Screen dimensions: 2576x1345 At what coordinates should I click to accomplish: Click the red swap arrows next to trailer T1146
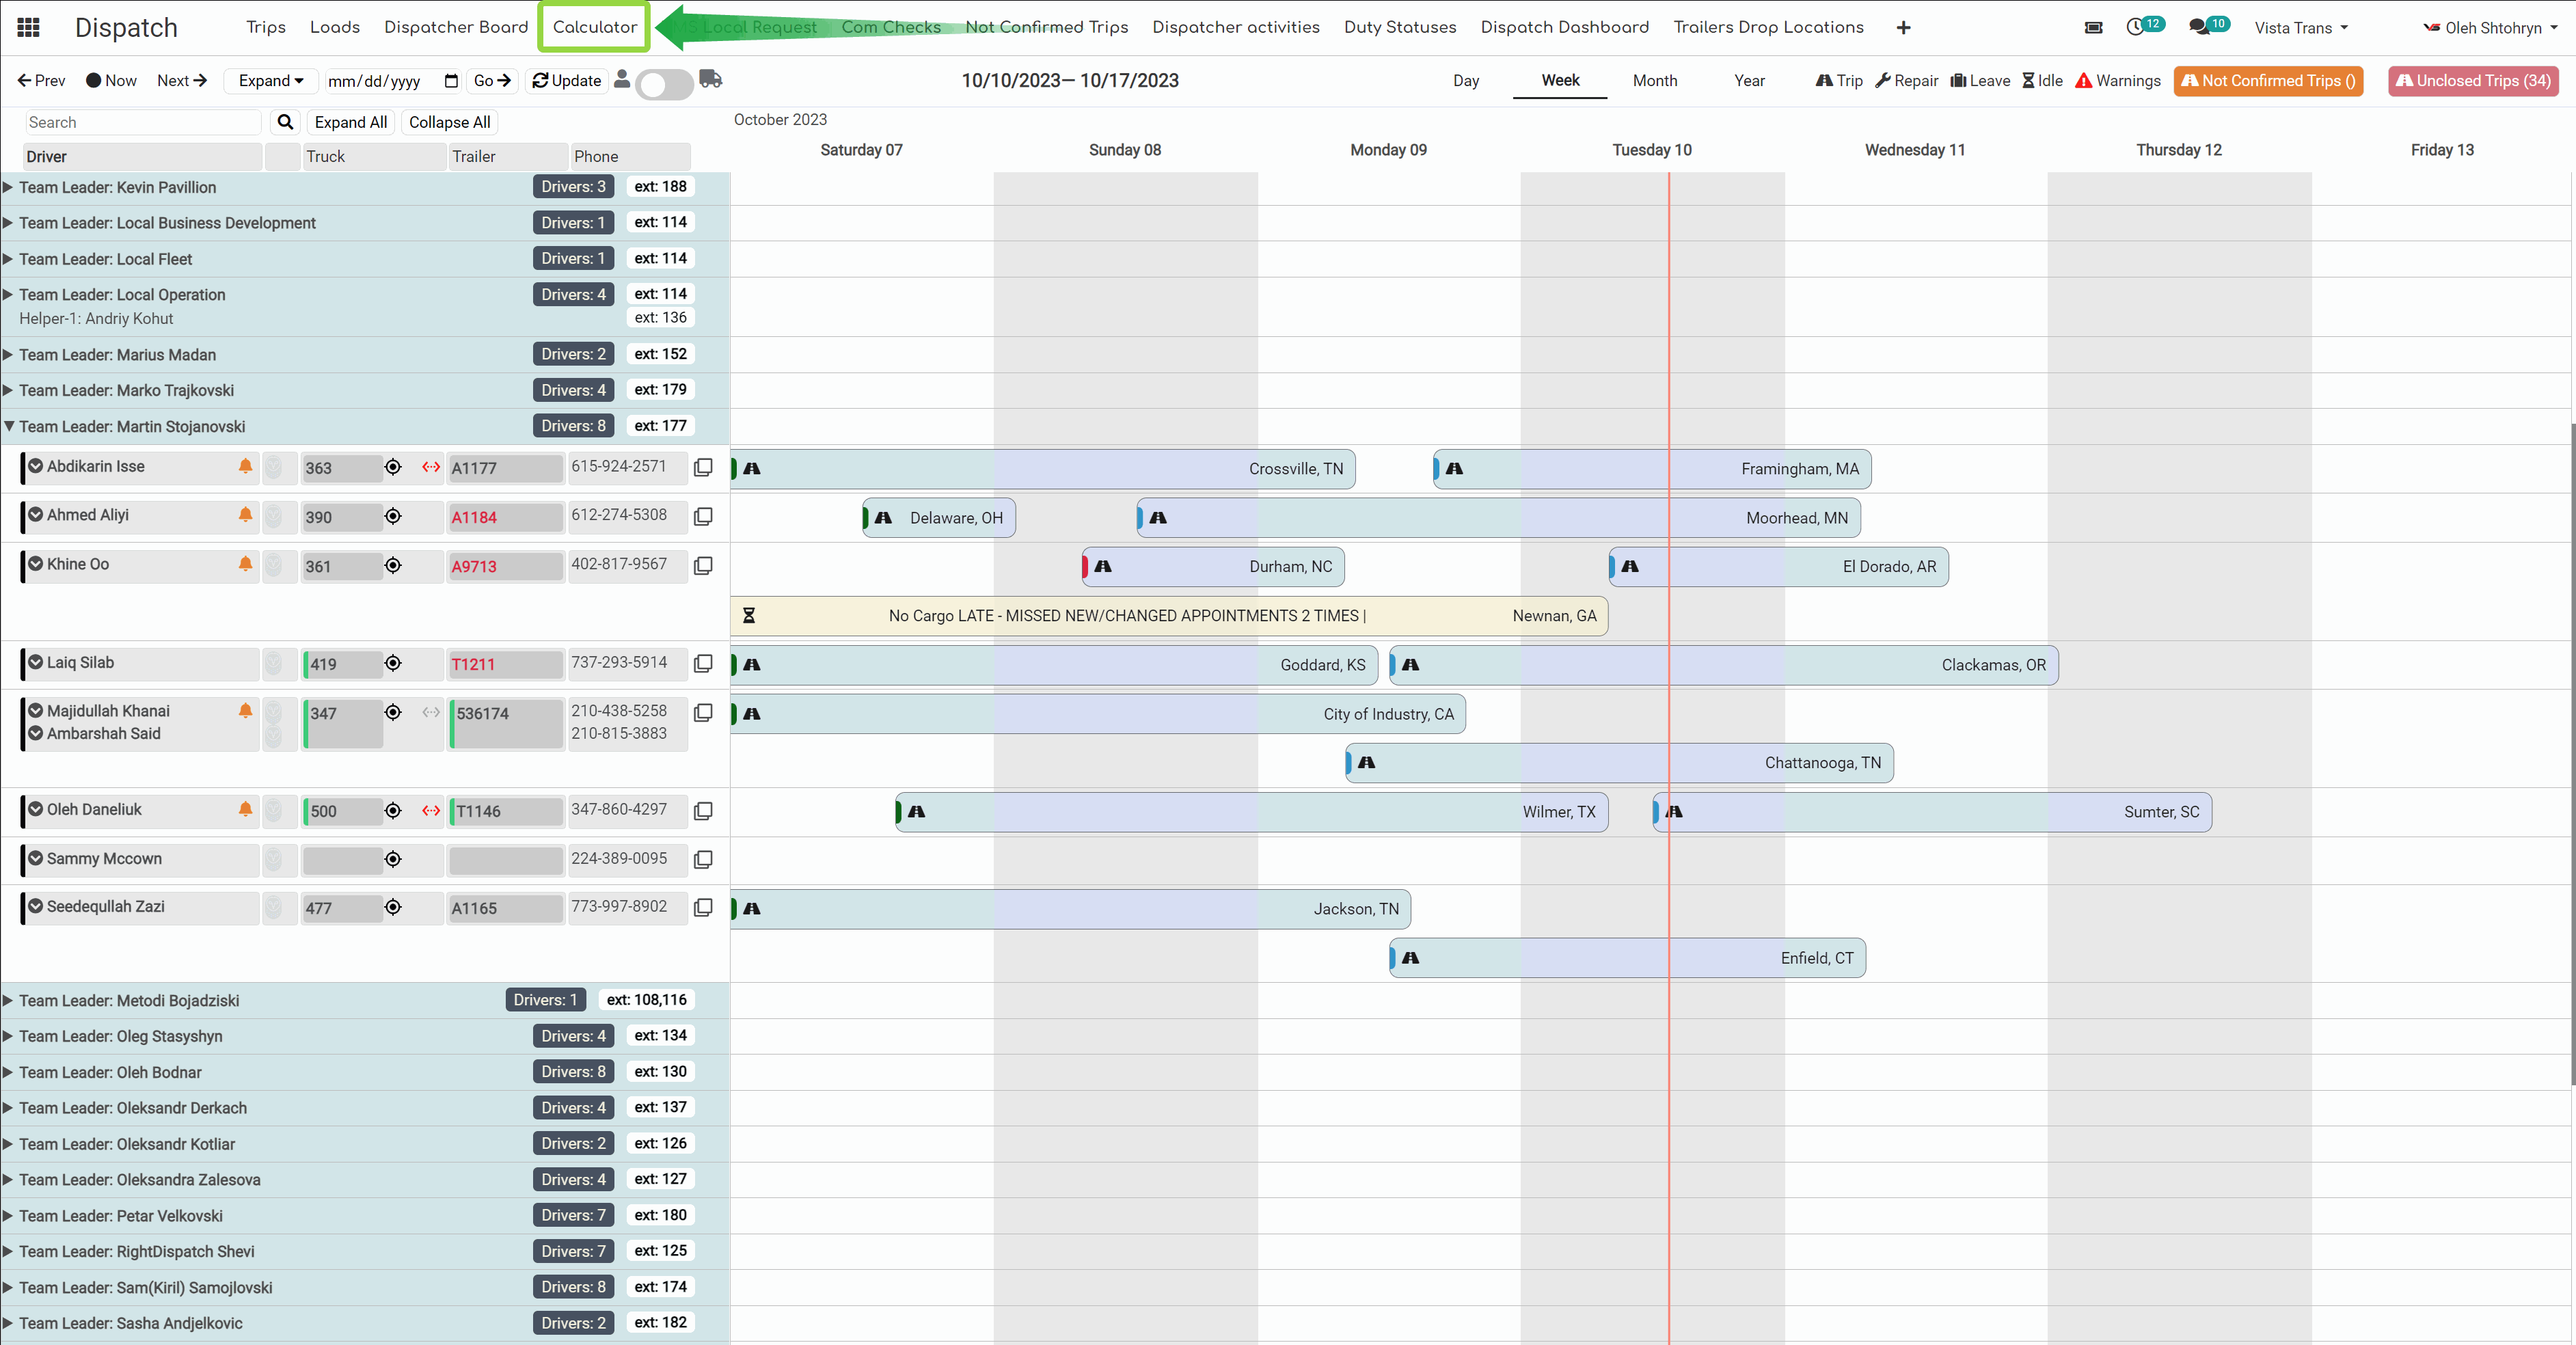pyautogui.click(x=431, y=811)
